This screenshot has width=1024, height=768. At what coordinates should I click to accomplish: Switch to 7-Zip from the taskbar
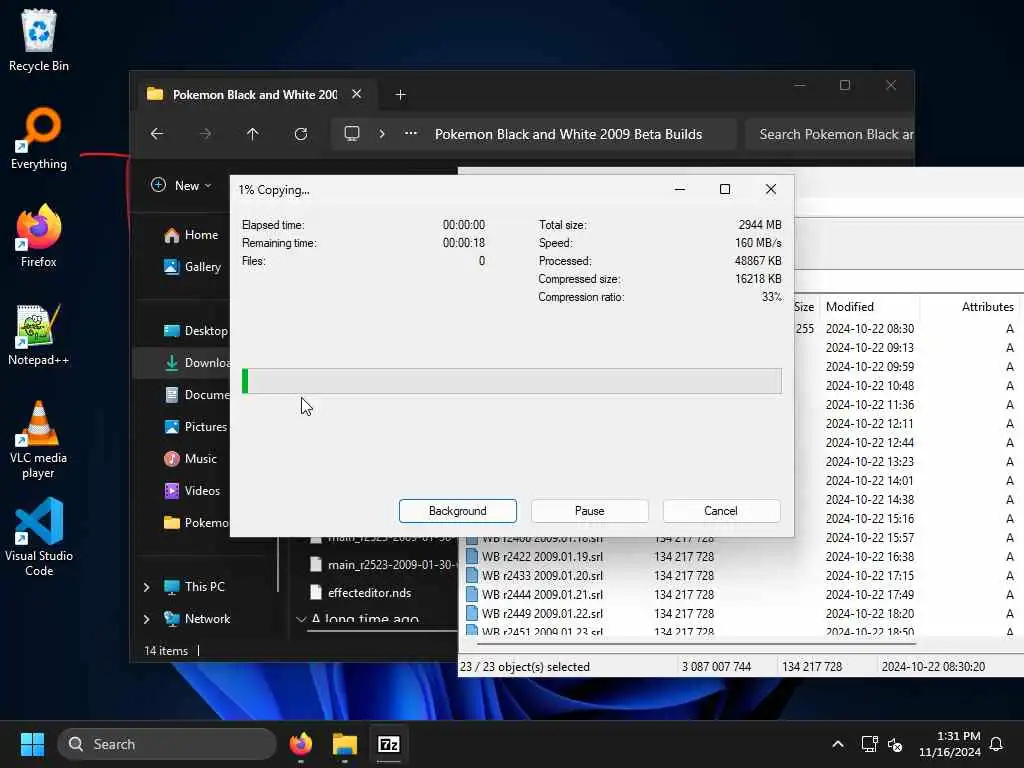tap(389, 744)
